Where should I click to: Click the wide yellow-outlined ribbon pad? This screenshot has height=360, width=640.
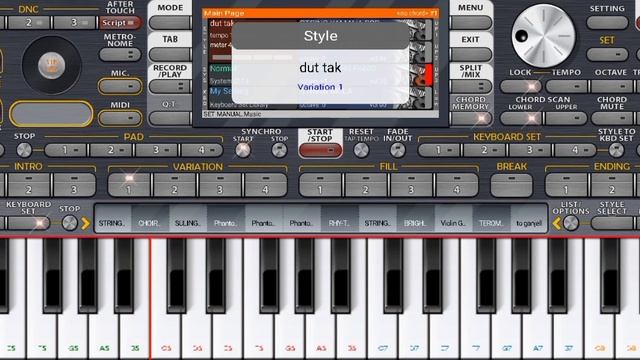click(x=51, y=113)
